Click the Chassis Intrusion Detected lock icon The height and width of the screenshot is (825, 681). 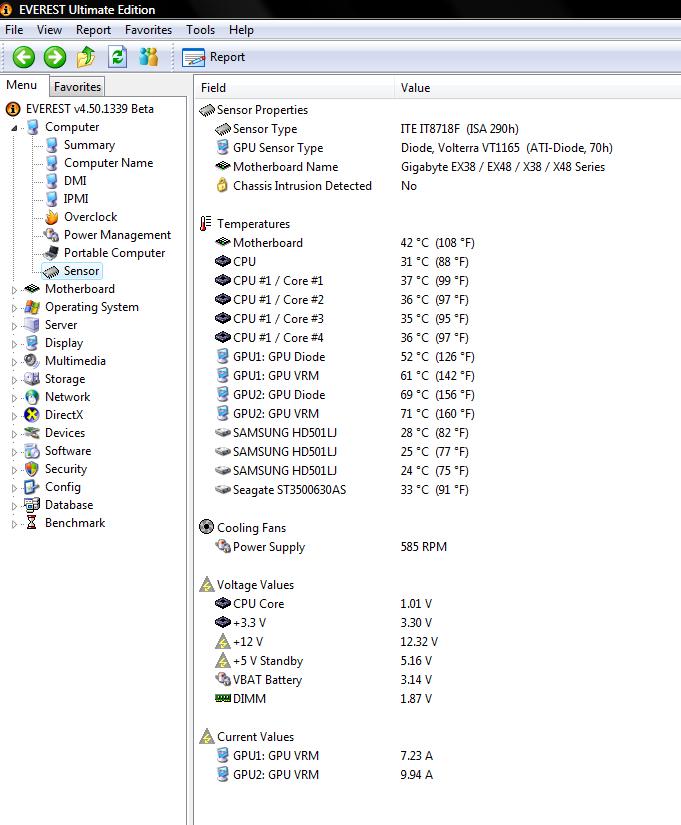coord(223,185)
